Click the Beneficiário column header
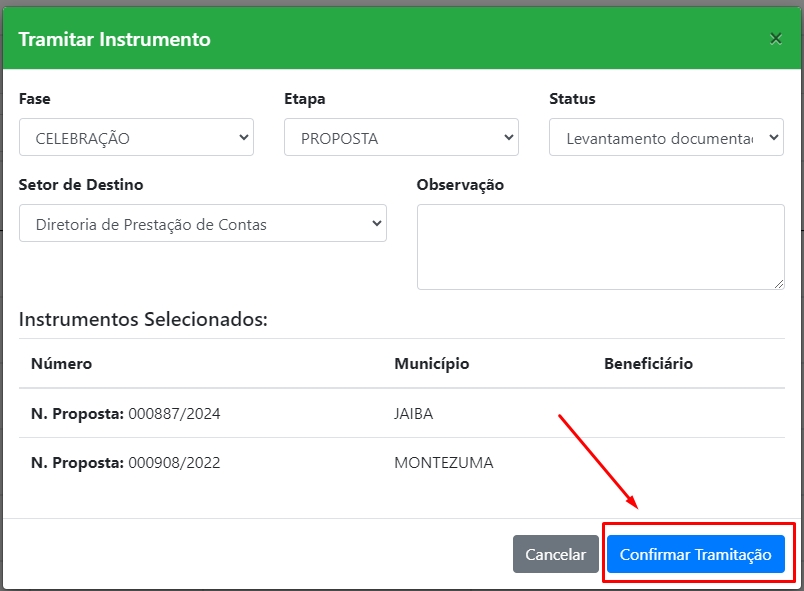Viewport: 804px width, 591px height. point(648,364)
